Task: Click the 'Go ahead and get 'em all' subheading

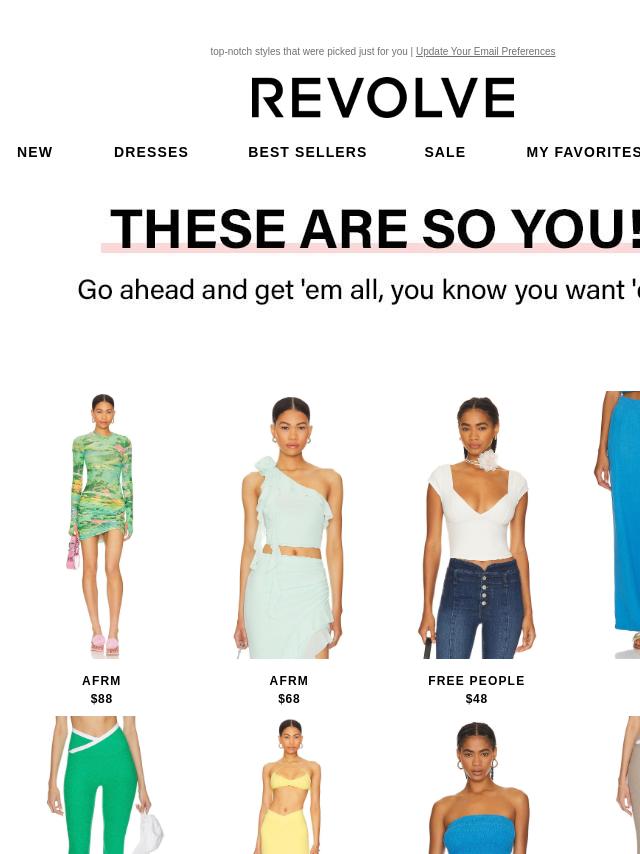Action: click(358, 290)
